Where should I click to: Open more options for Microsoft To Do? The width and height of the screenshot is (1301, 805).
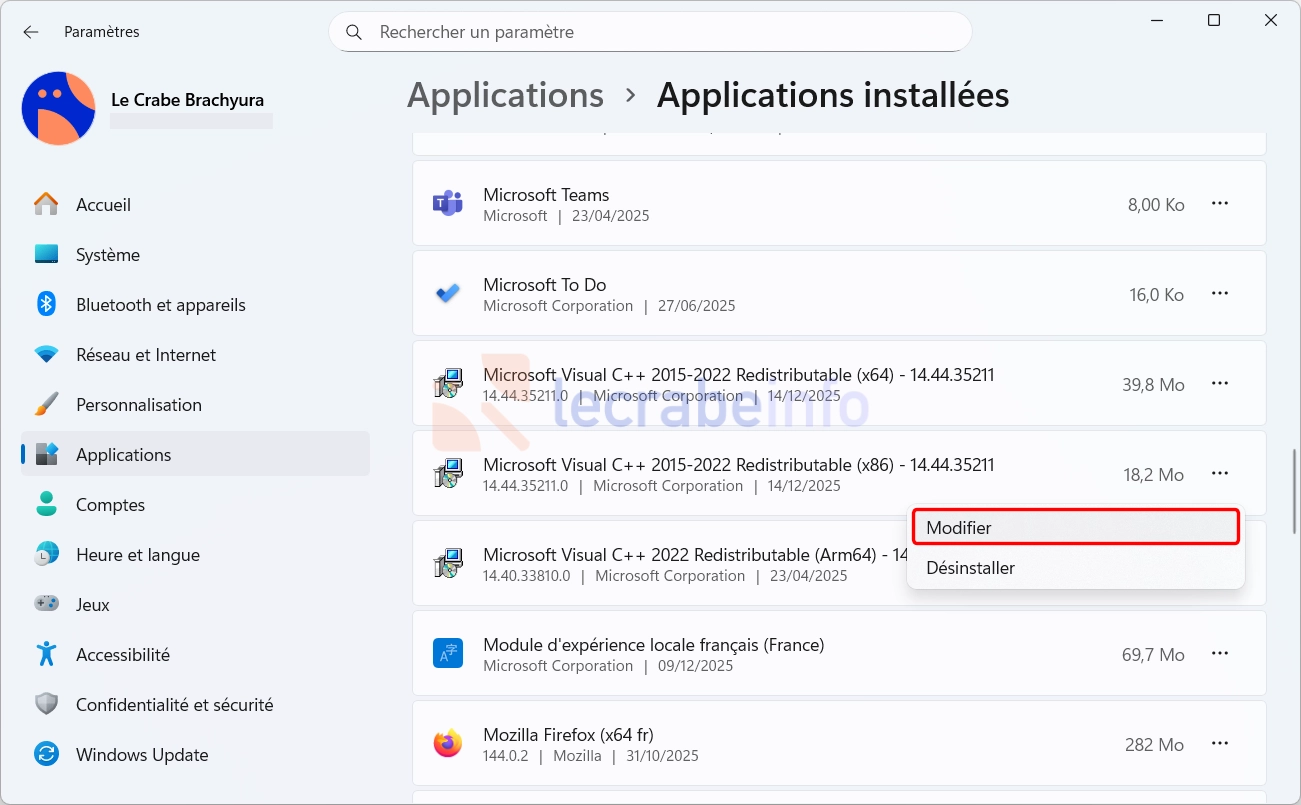click(x=1219, y=294)
